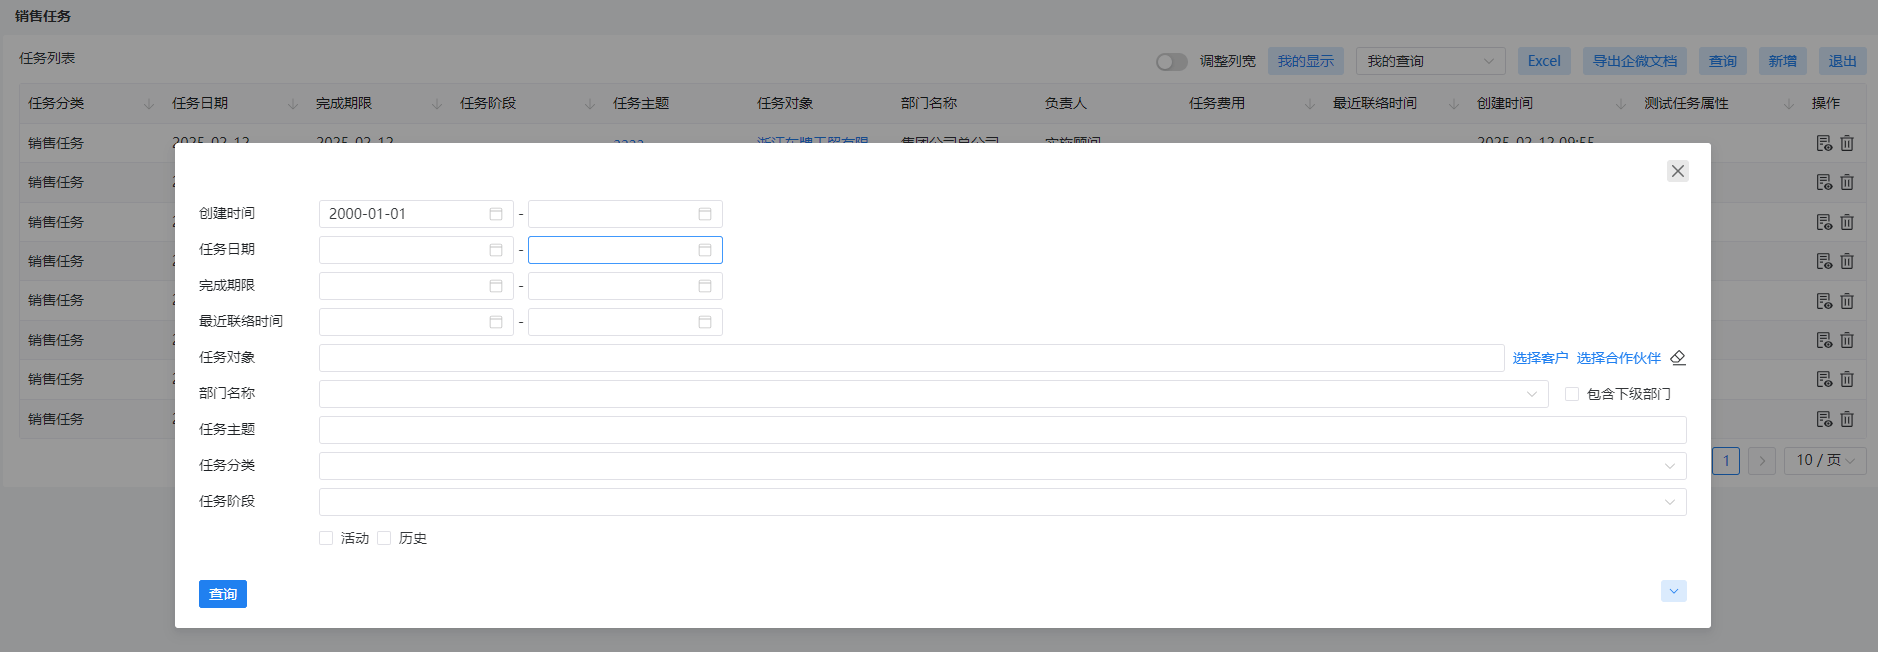Viewport: 1878px width, 652px height.
Task: Check the 包含下级部门 checkbox
Action: 1572,394
